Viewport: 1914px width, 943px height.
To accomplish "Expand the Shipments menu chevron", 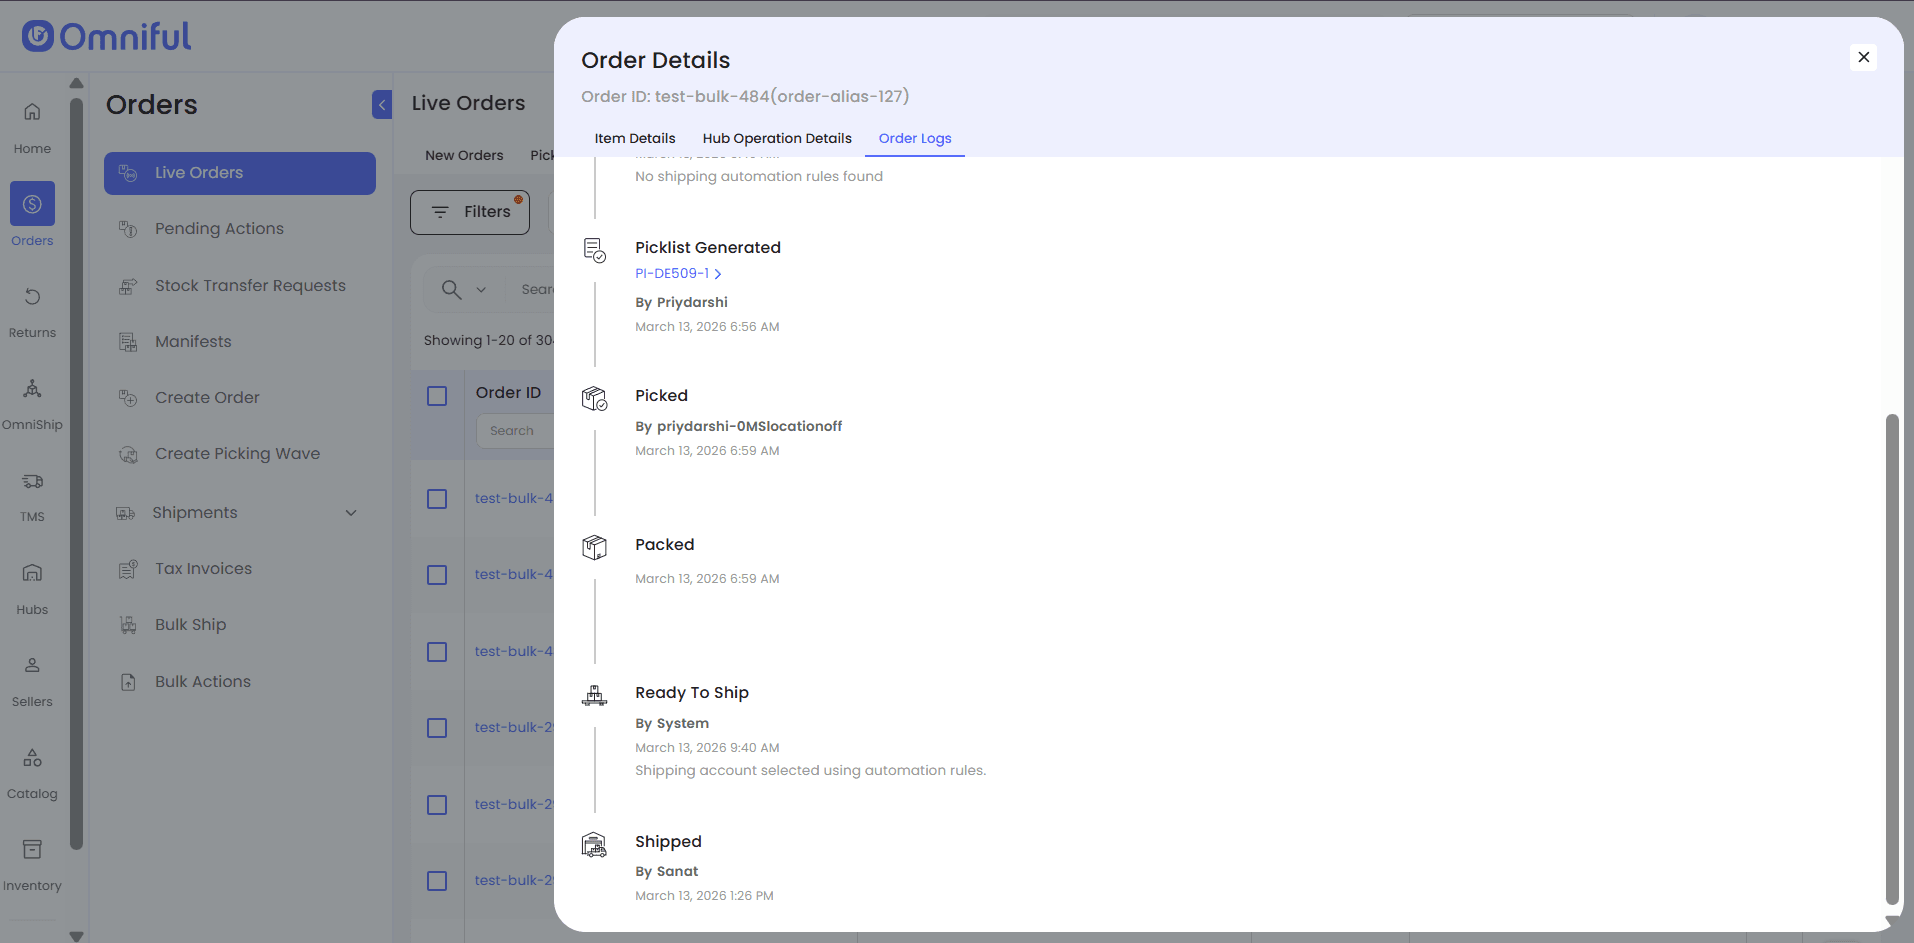I will click(x=351, y=513).
